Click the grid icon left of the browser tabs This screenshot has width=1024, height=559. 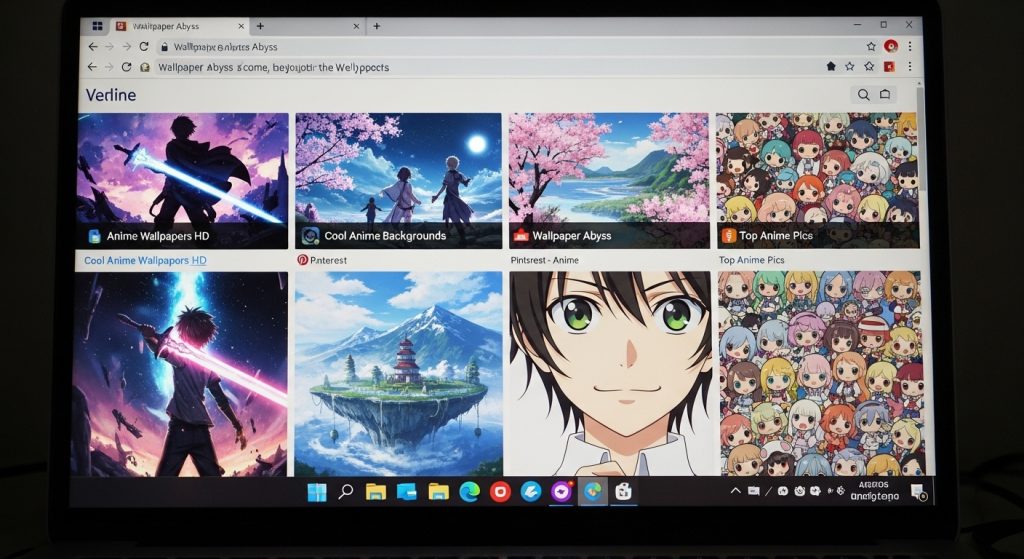pos(97,26)
